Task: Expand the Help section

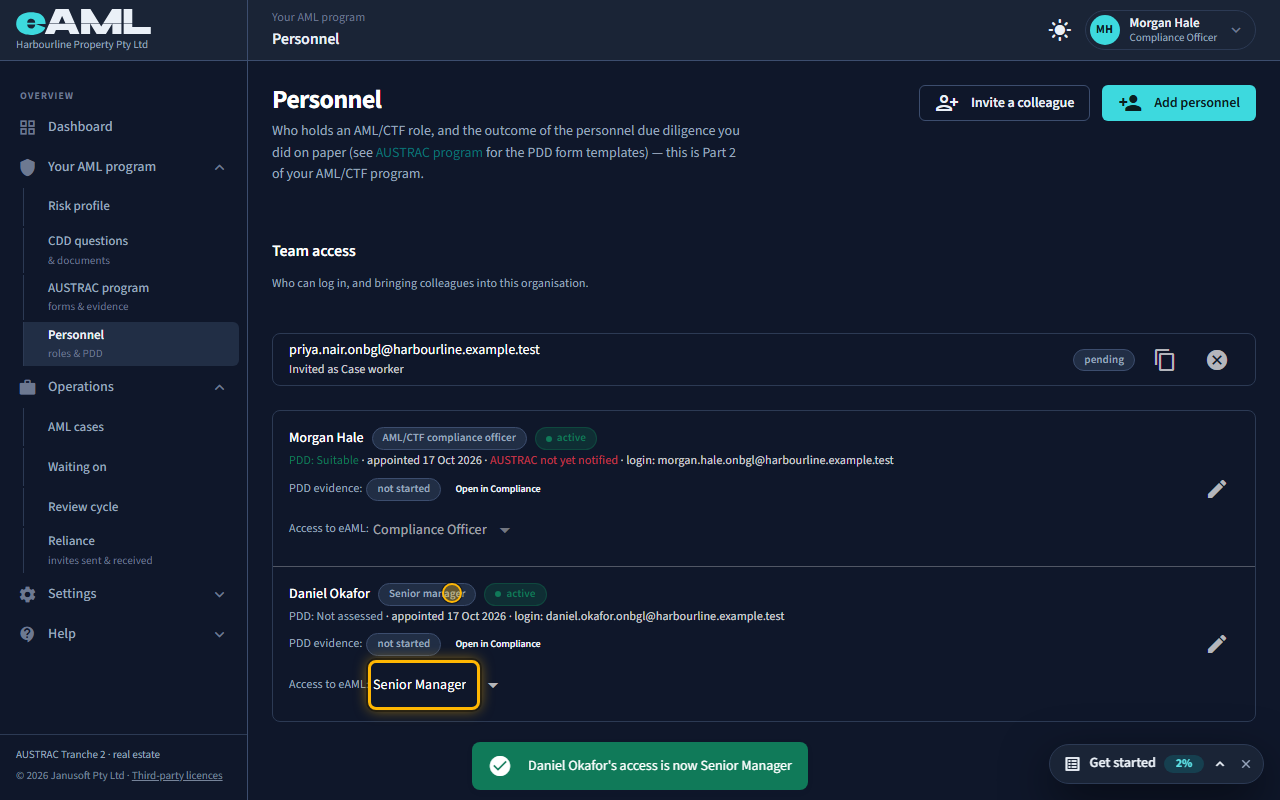Action: (x=220, y=634)
